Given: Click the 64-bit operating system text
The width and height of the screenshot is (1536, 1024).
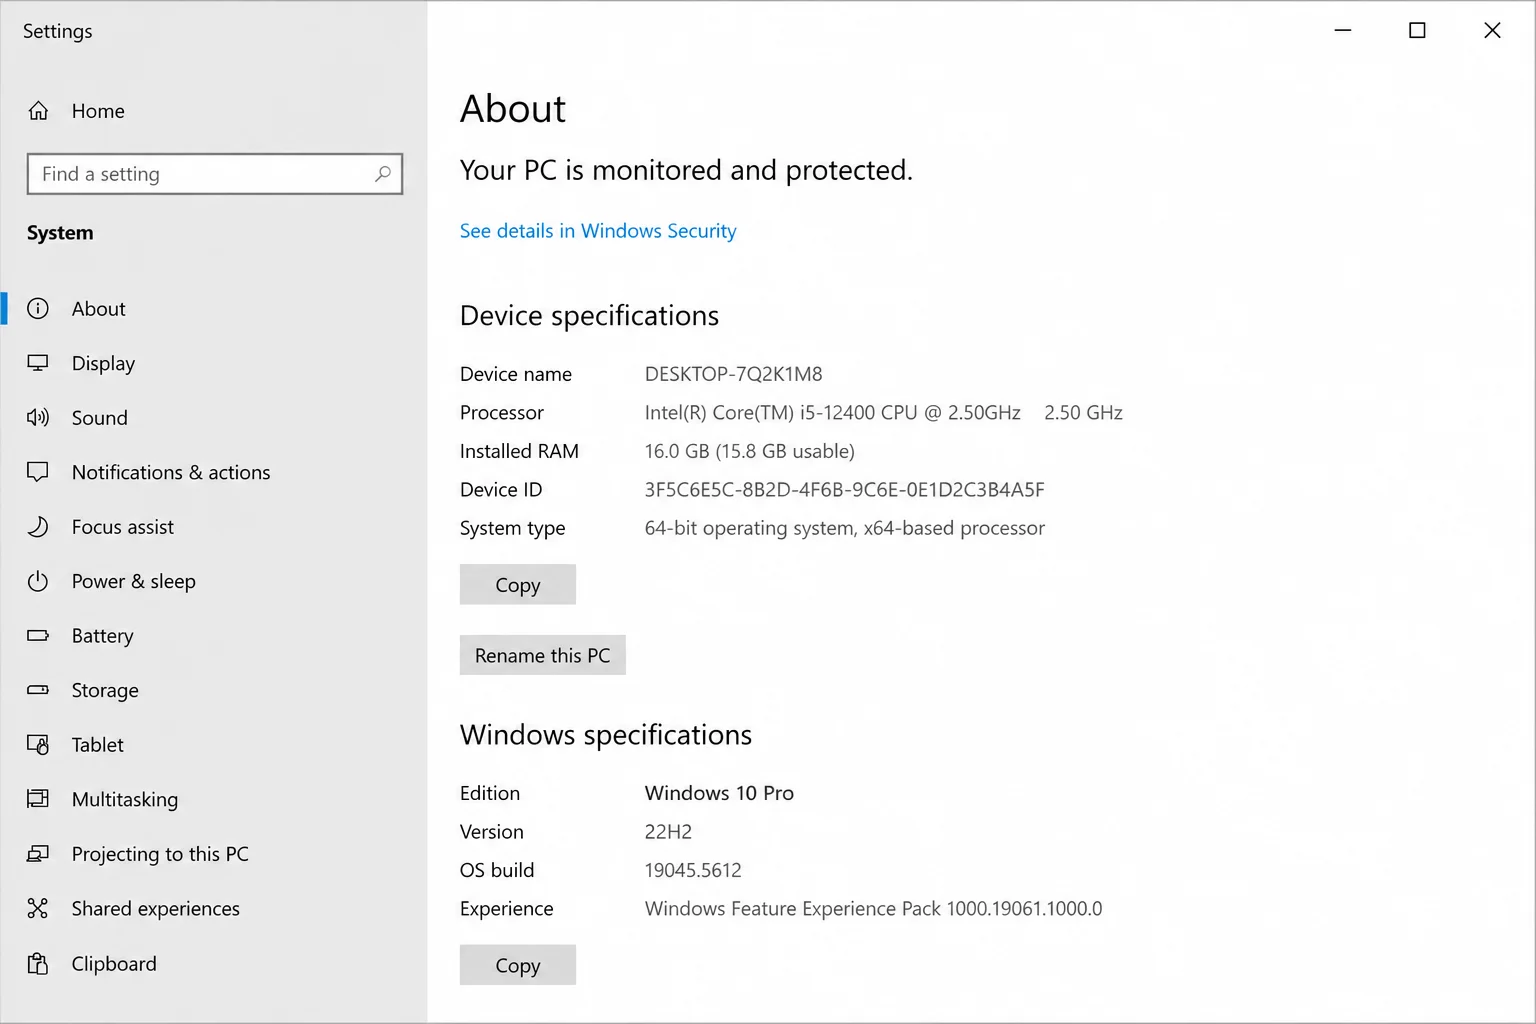Looking at the screenshot, I should click(845, 528).
